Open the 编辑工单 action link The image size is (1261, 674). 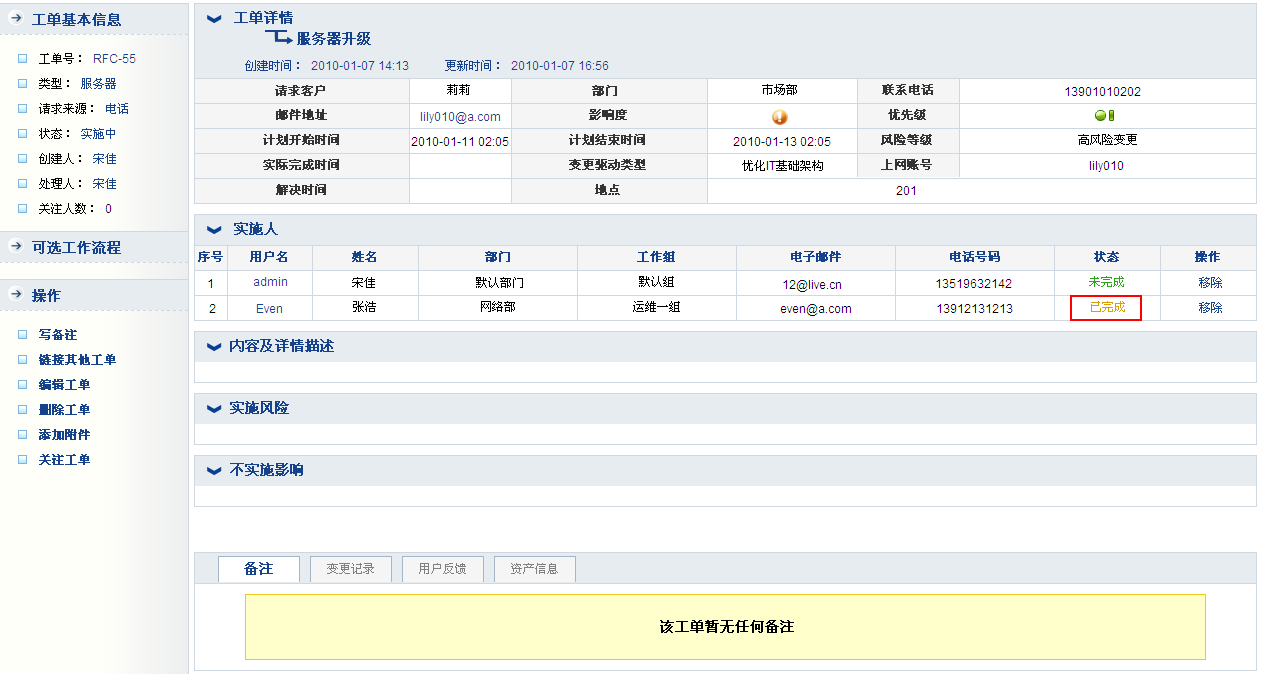point(64,385)
